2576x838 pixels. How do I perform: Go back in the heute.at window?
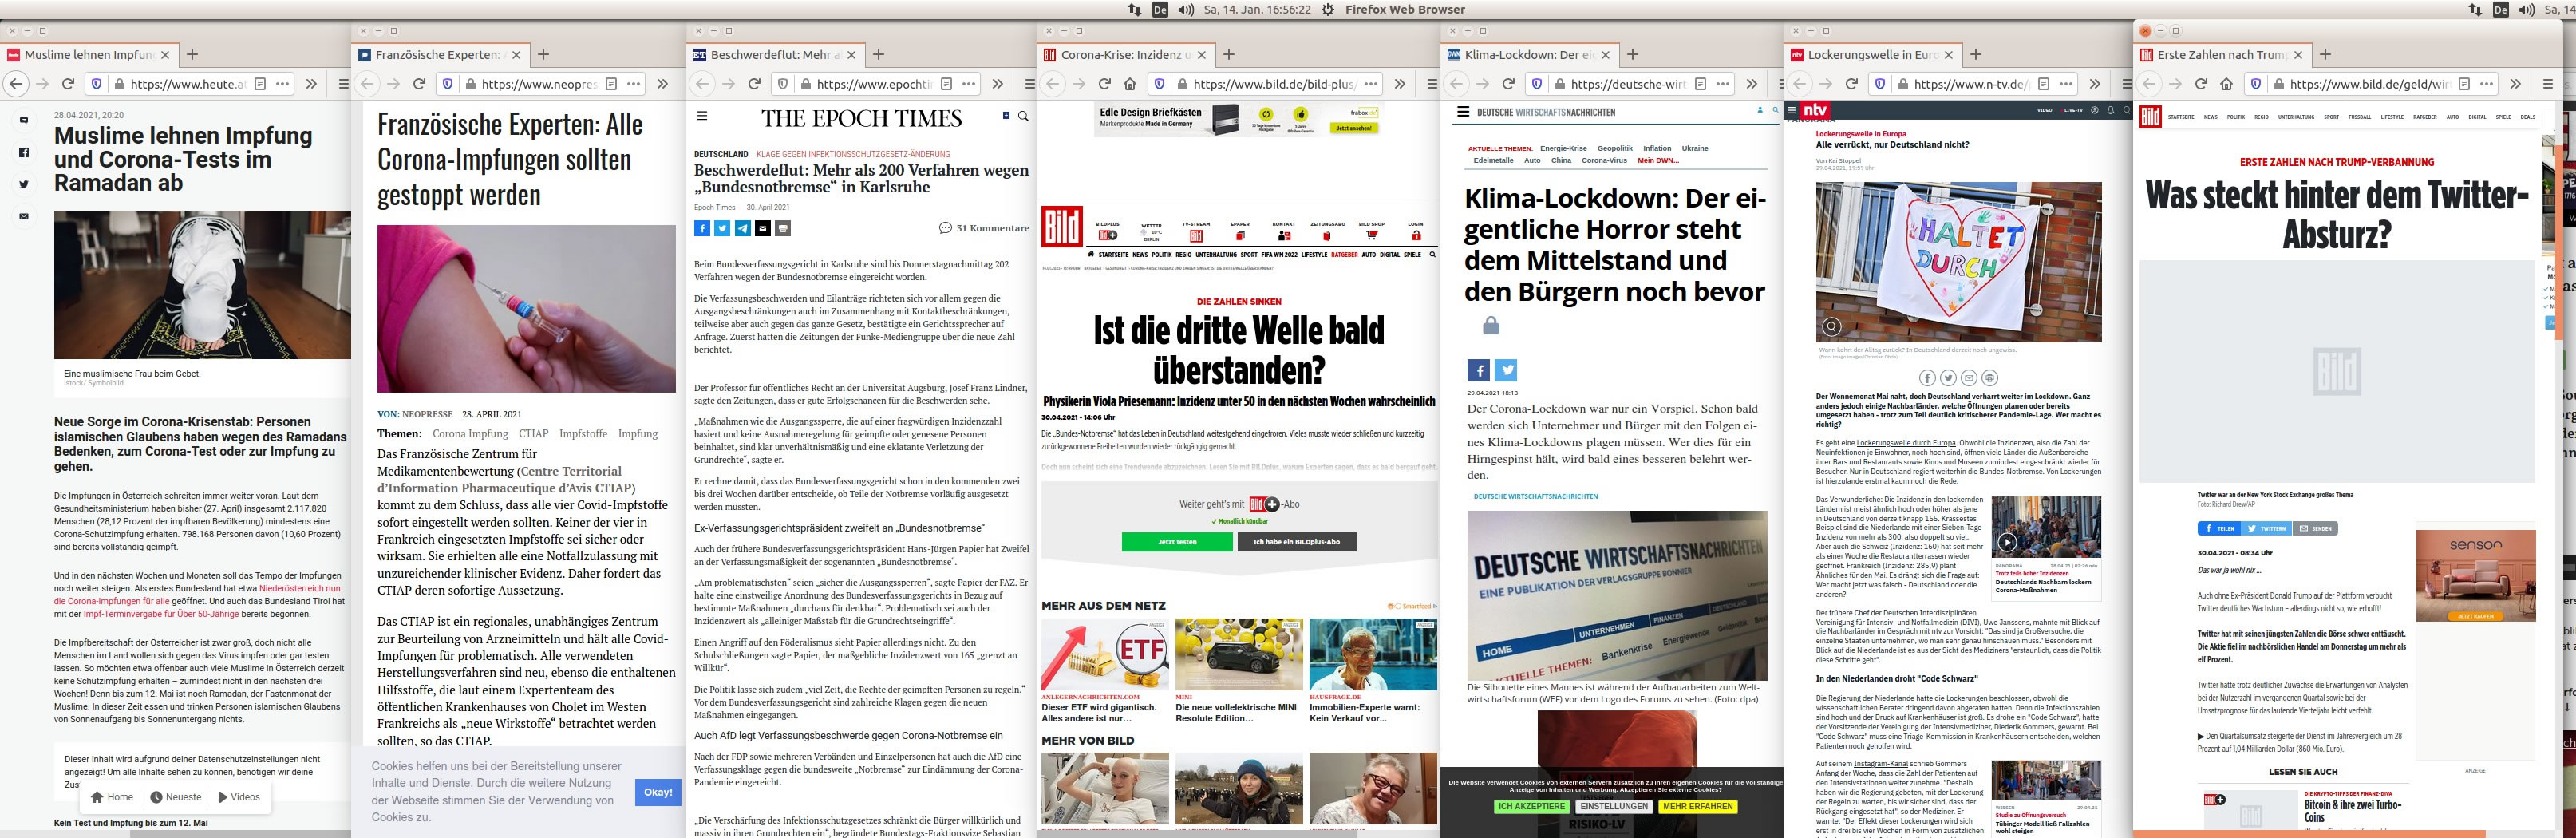coord(15,84)
